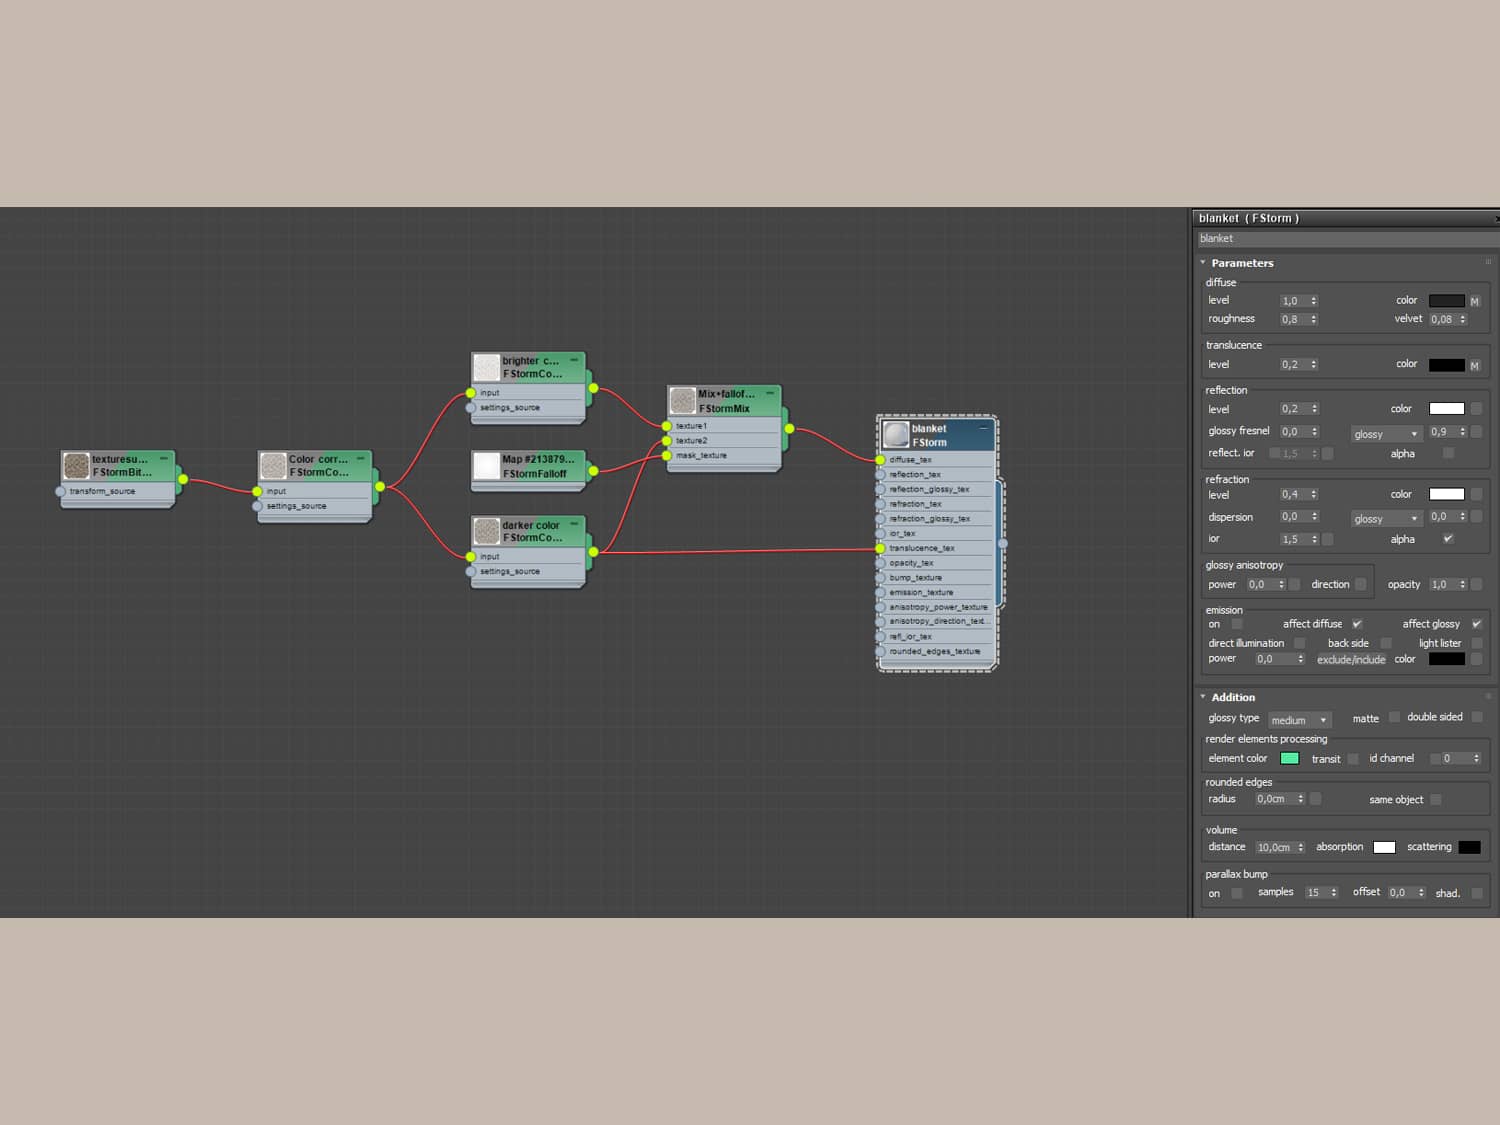Select the brighter color node thumbnail

tap(486, 367)
